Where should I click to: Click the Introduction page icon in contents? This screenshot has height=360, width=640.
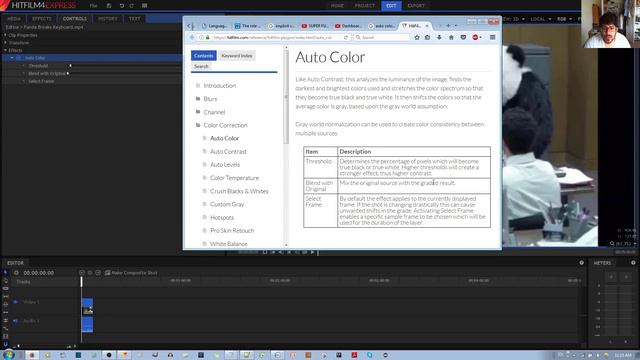click(198, 85)
